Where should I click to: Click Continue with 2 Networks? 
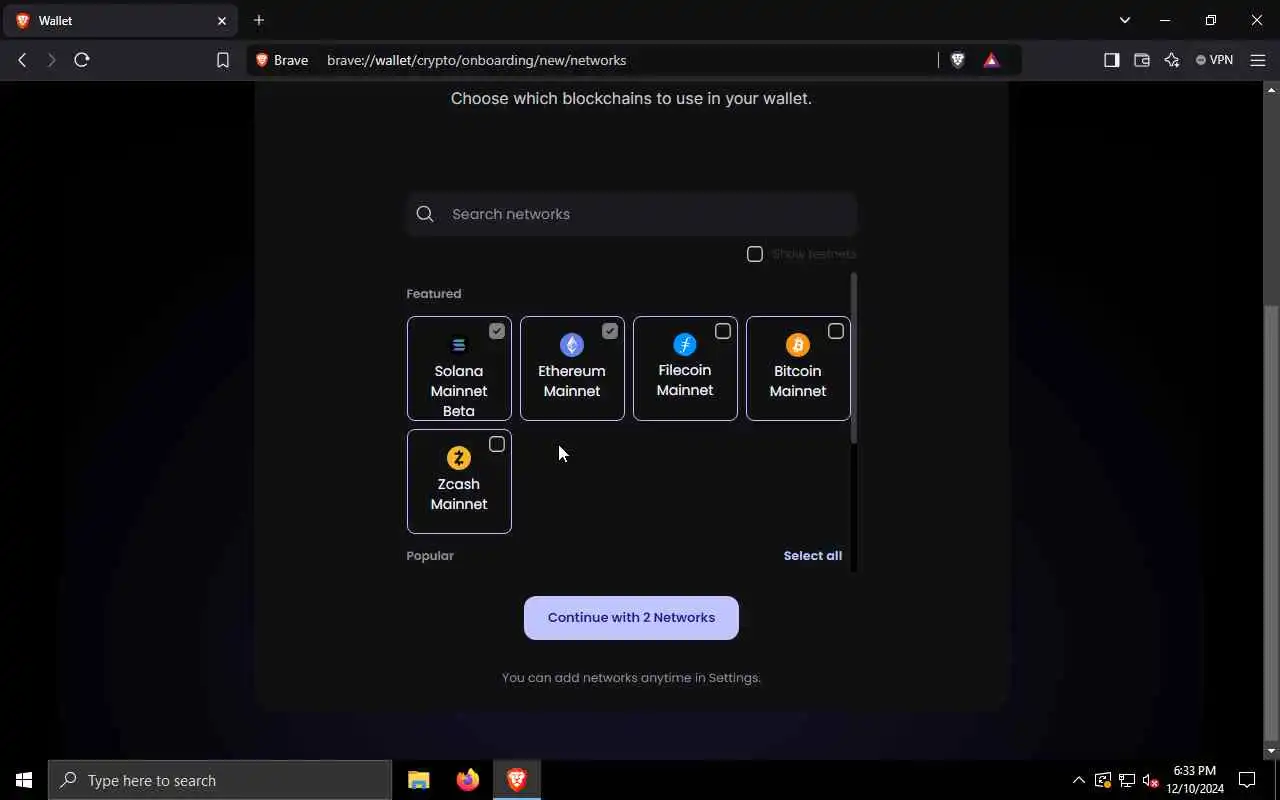[631, 618]
